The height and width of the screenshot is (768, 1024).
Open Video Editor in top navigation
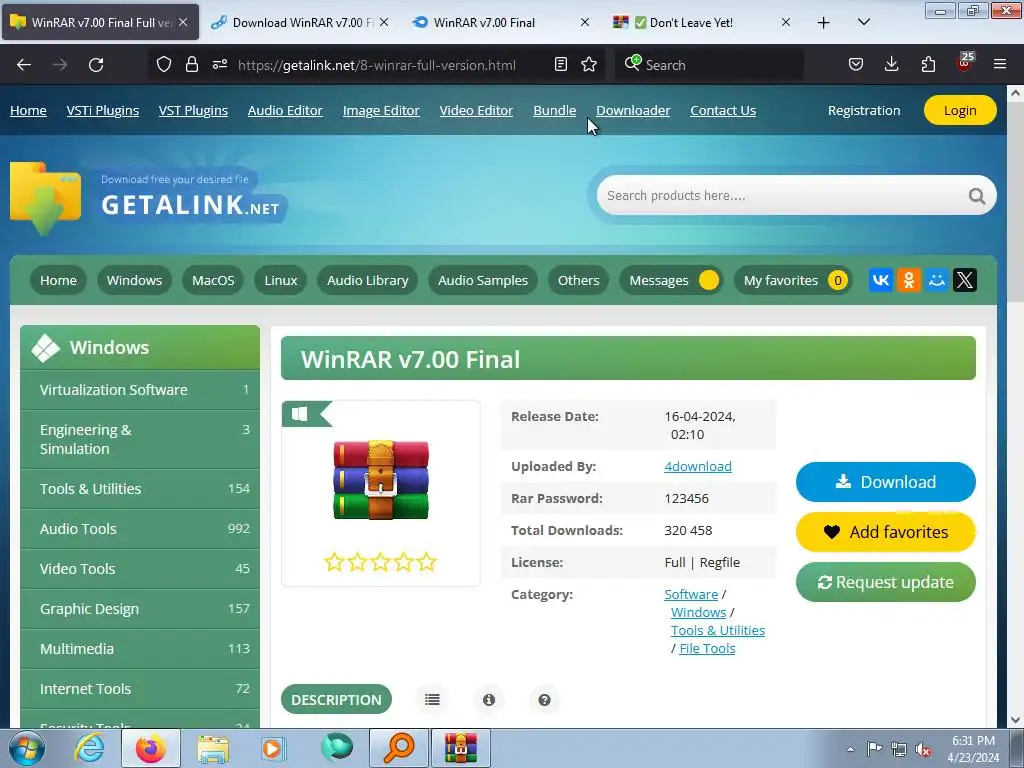476,110
